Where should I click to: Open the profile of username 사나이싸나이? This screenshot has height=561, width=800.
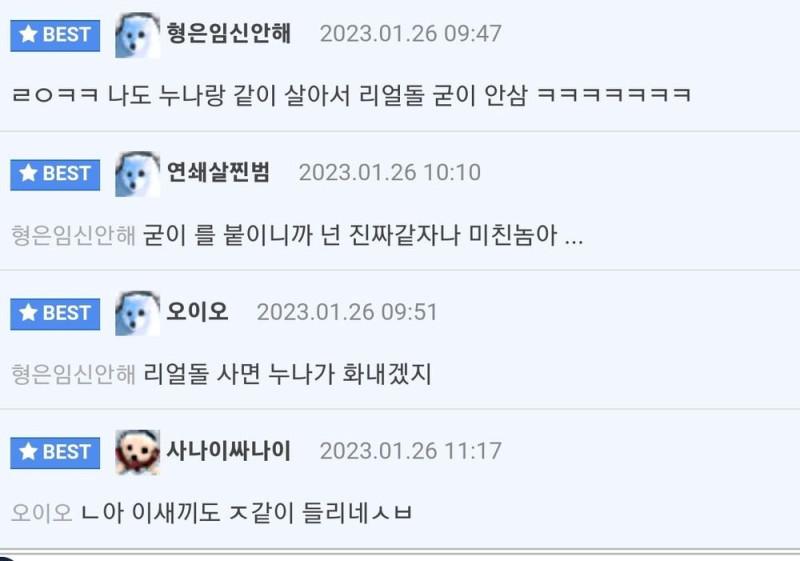click(229, 451)
